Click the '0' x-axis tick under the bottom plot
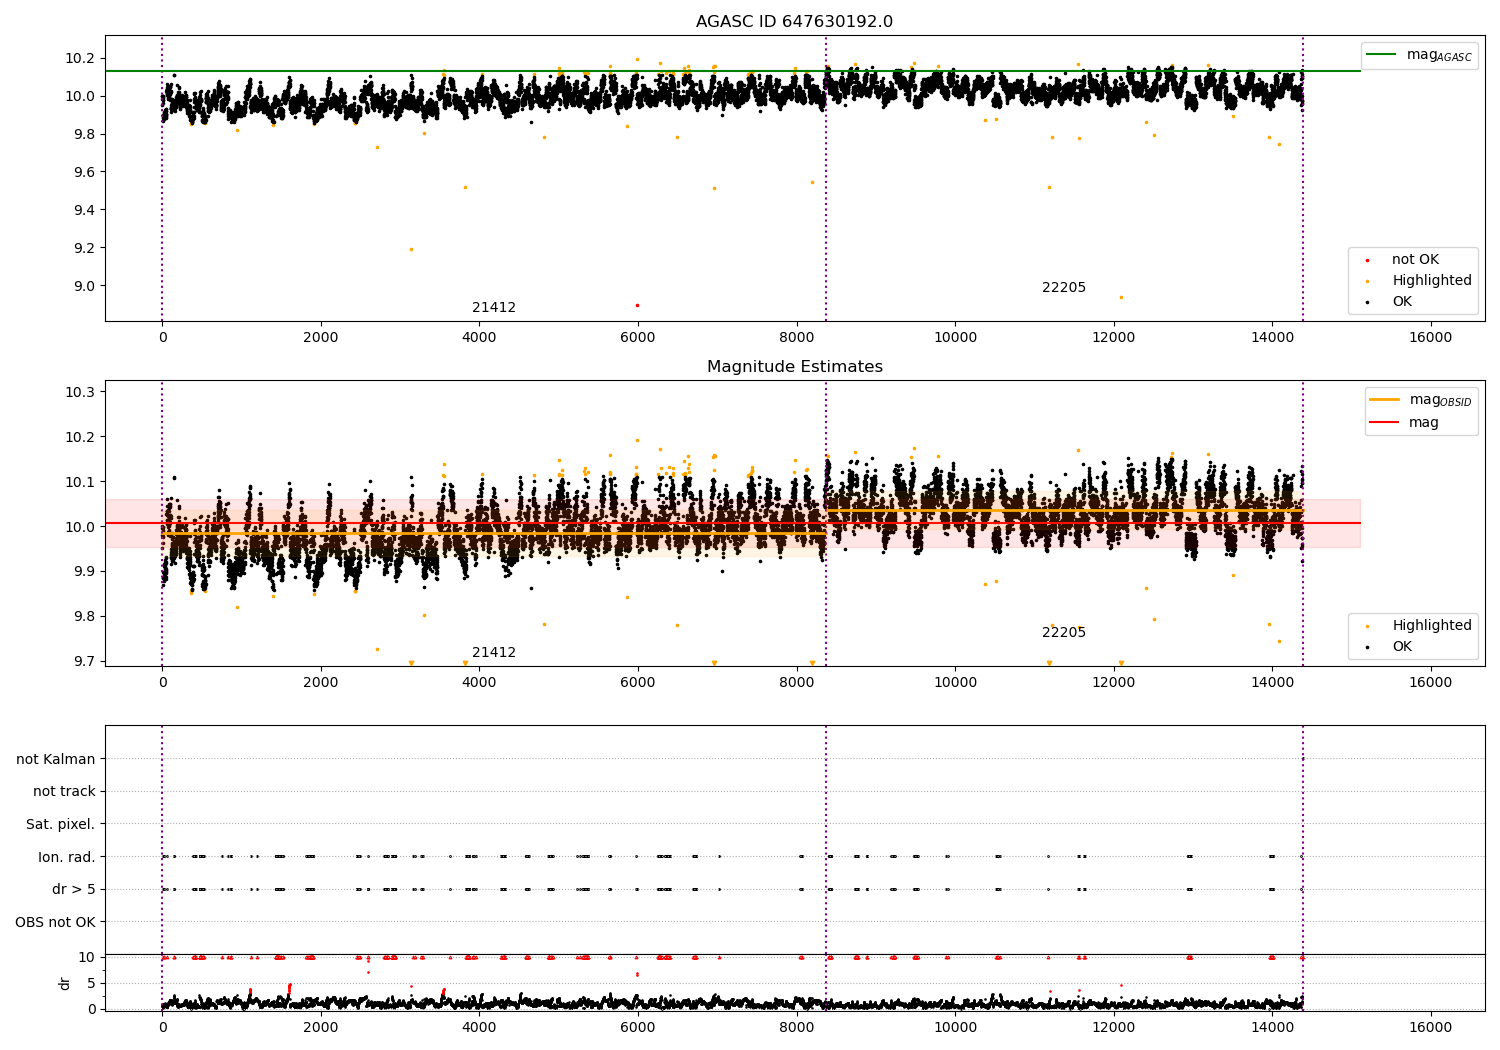Screen dimensions: 1500x1050 point(162,1027)
